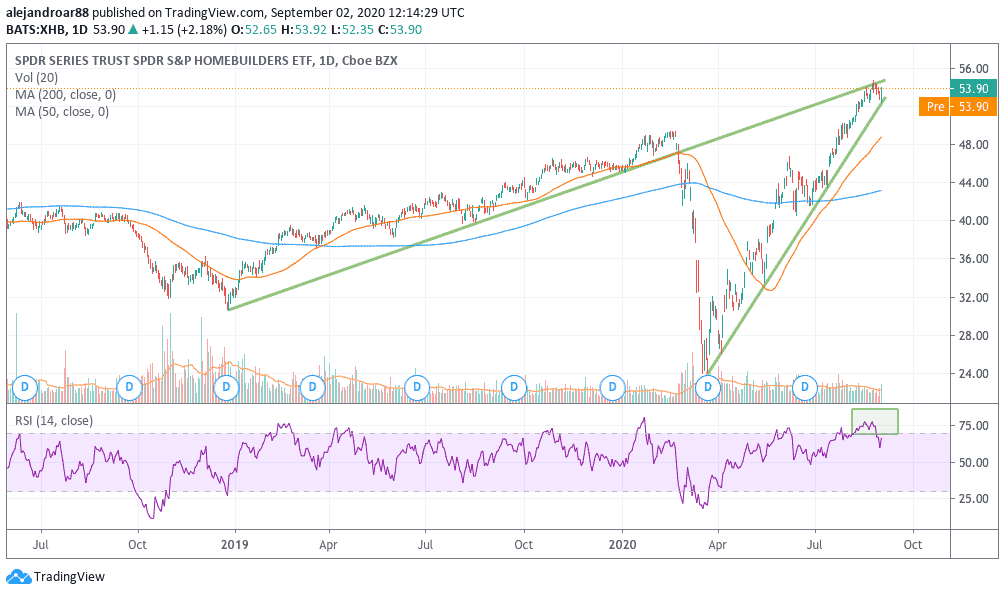1005x595 pixels.
Task: Open the dividend marker just before Apr 2019
Action: tap(313, 387)
